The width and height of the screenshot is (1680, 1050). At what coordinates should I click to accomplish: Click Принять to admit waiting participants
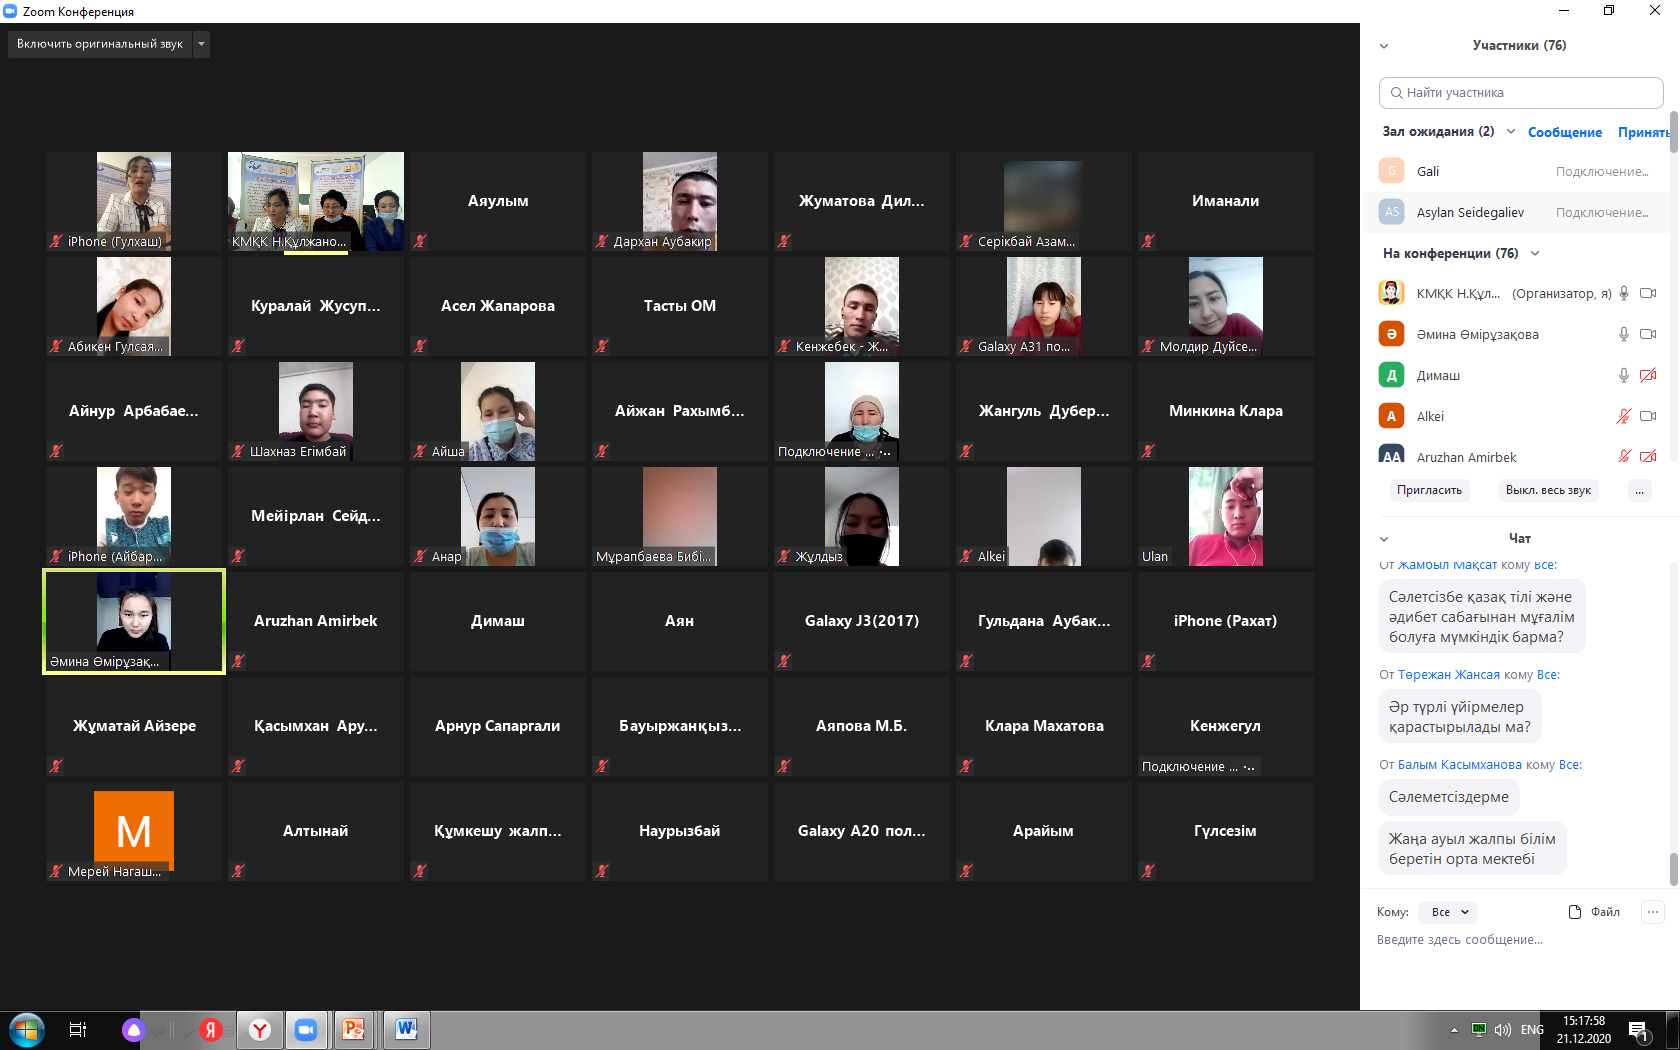pos(1642,132)
